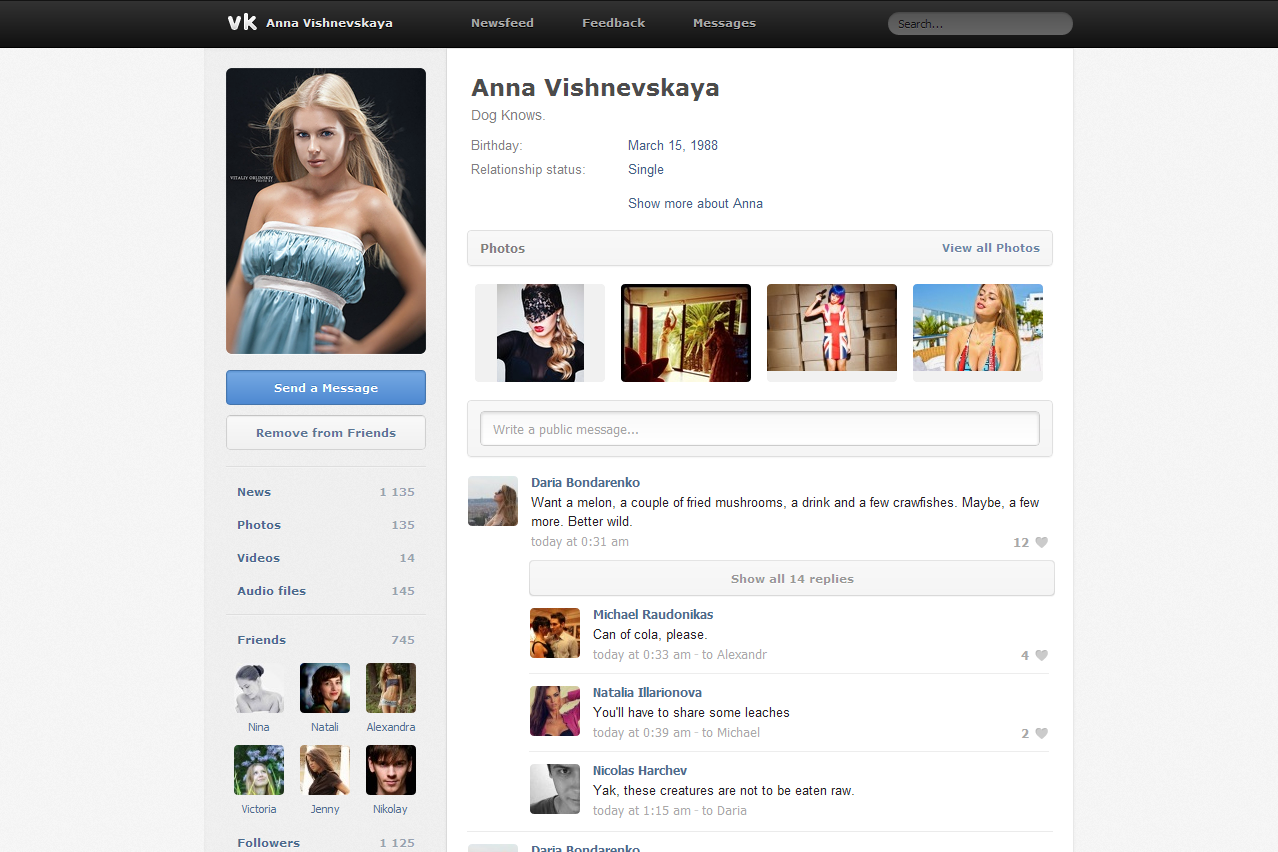1278x852 pixels.
Task: Click Send a Message button
Action: [x=326, y=388]
